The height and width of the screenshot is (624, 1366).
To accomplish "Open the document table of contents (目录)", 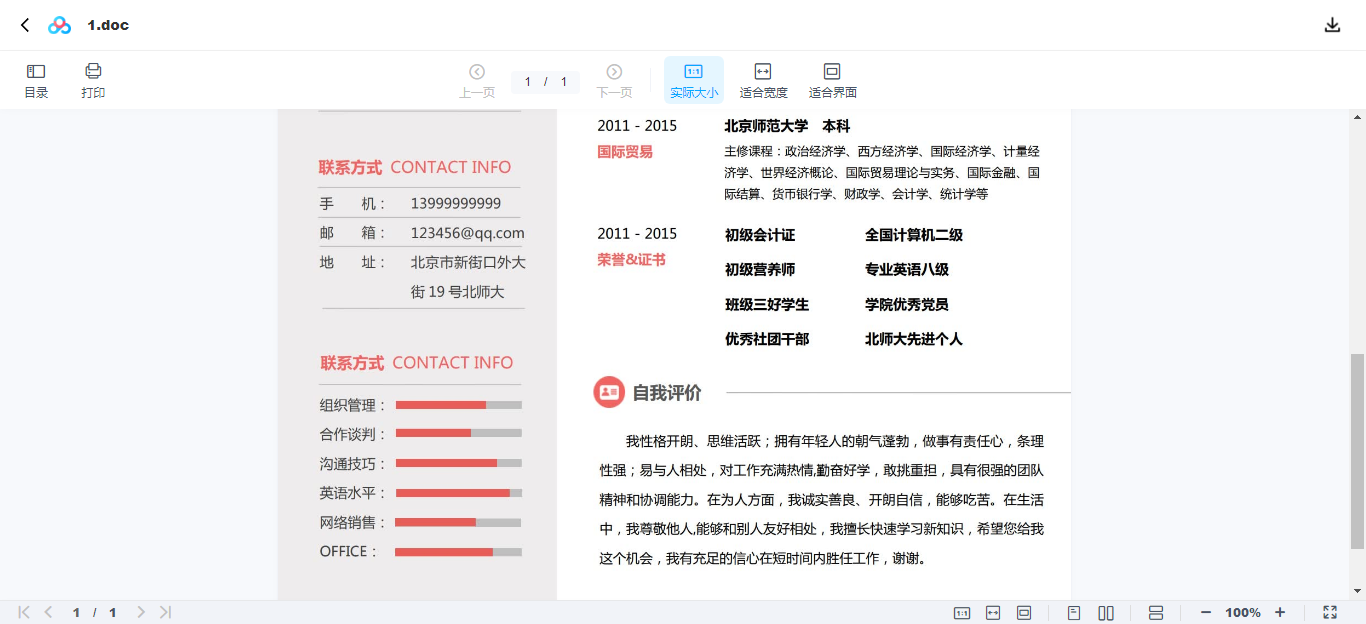I will [x=35, y=80].
